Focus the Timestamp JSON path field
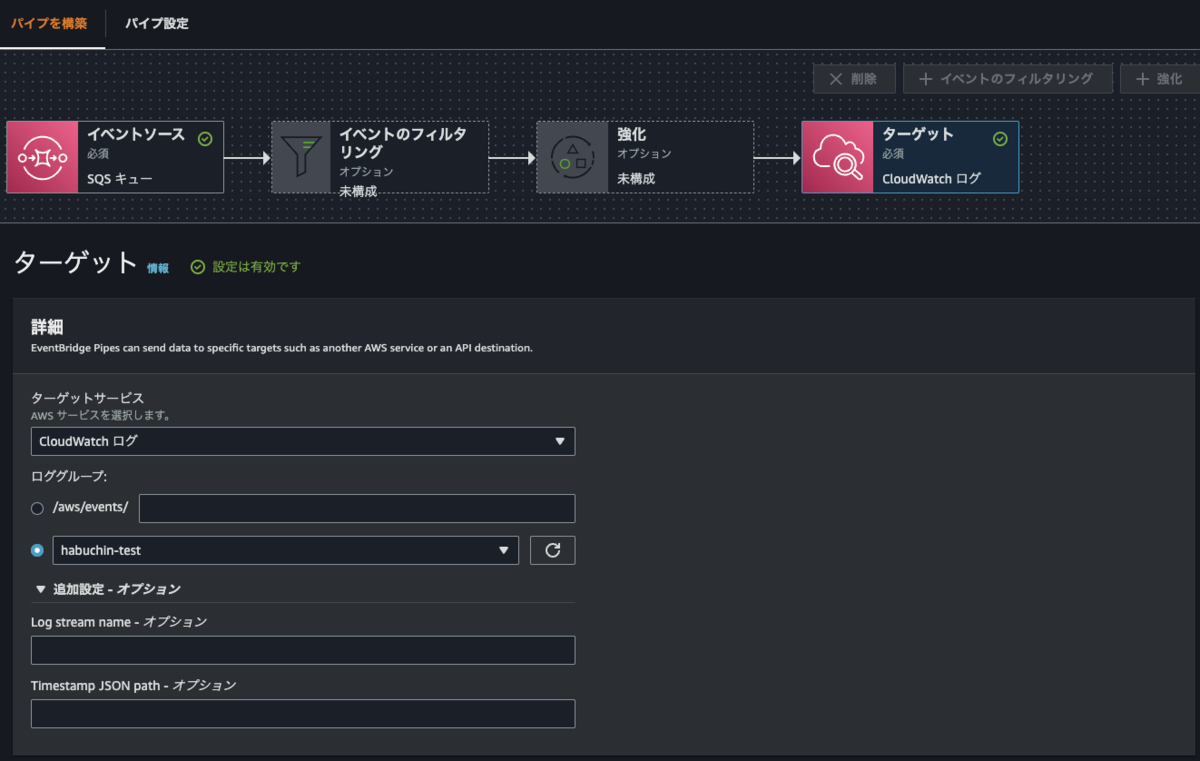Image resolution: width=1200 pixels, height=761 pixels. (303, 713)
